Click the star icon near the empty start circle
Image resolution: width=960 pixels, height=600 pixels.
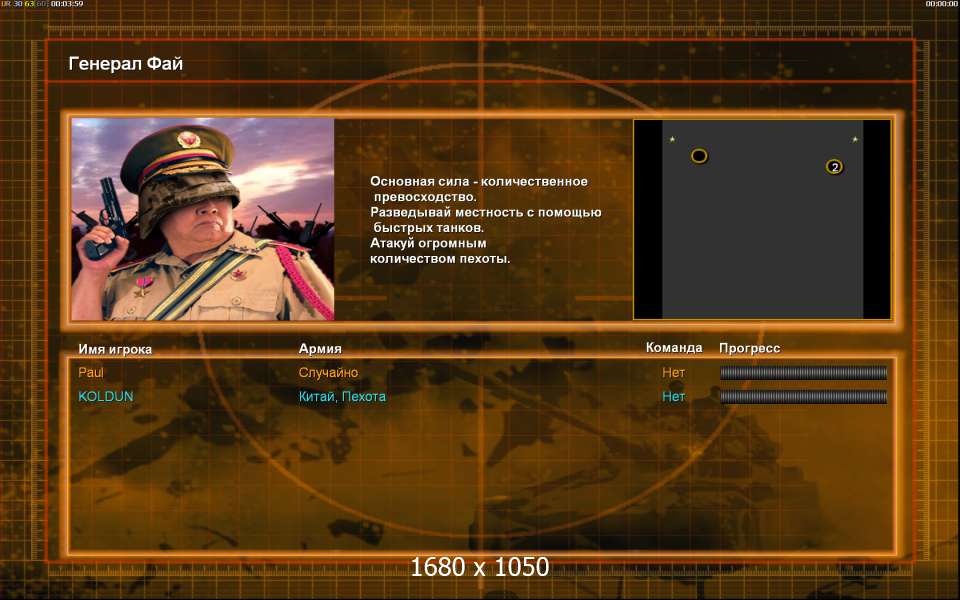tap(672, 140)
